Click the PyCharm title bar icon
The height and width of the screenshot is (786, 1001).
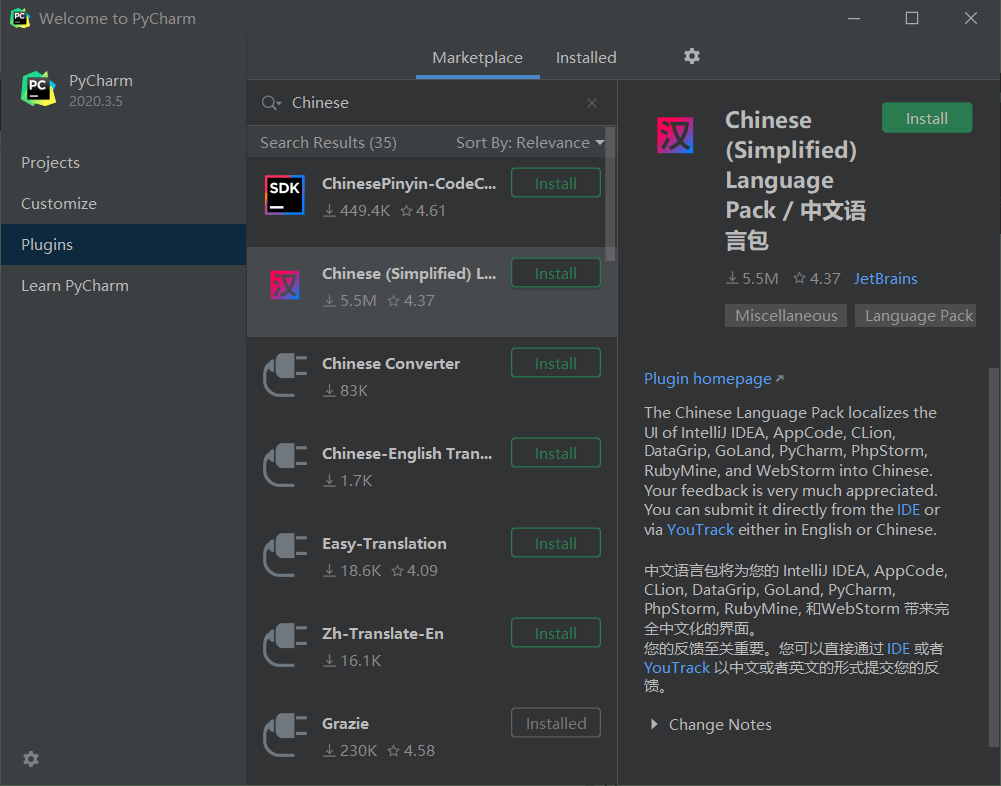pyautogui.click(x=20, y=18)
